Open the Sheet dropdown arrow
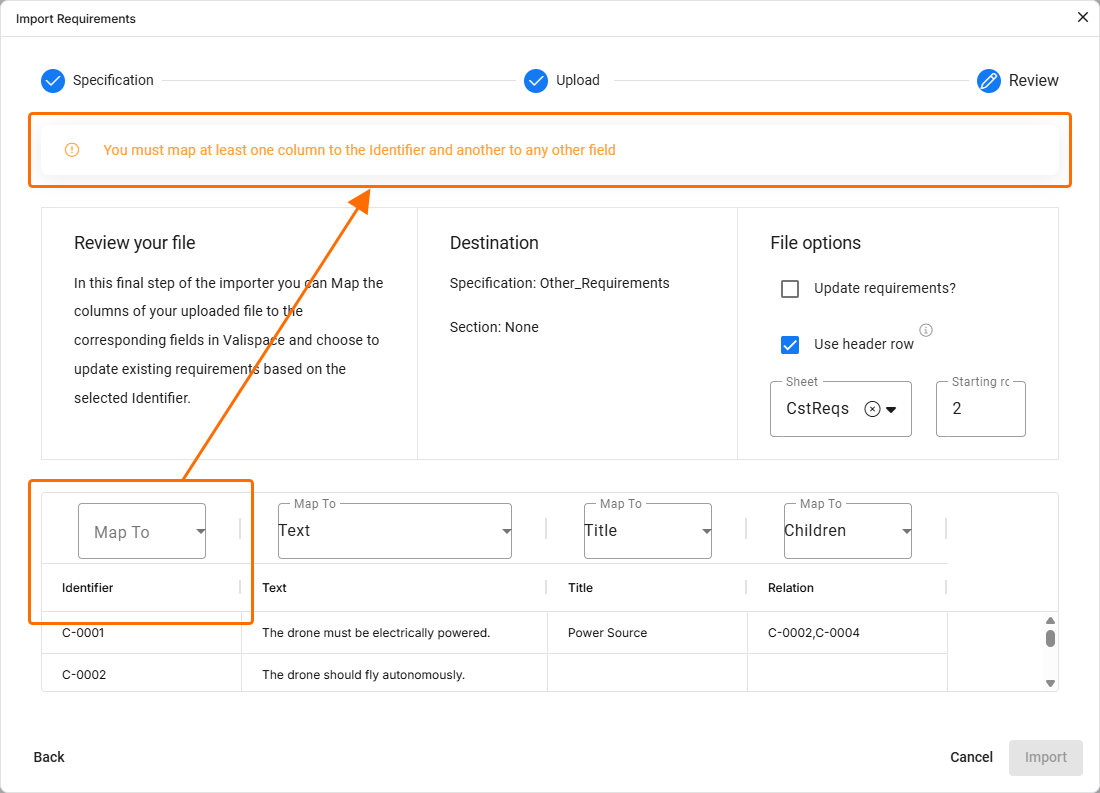 [891, 409]
